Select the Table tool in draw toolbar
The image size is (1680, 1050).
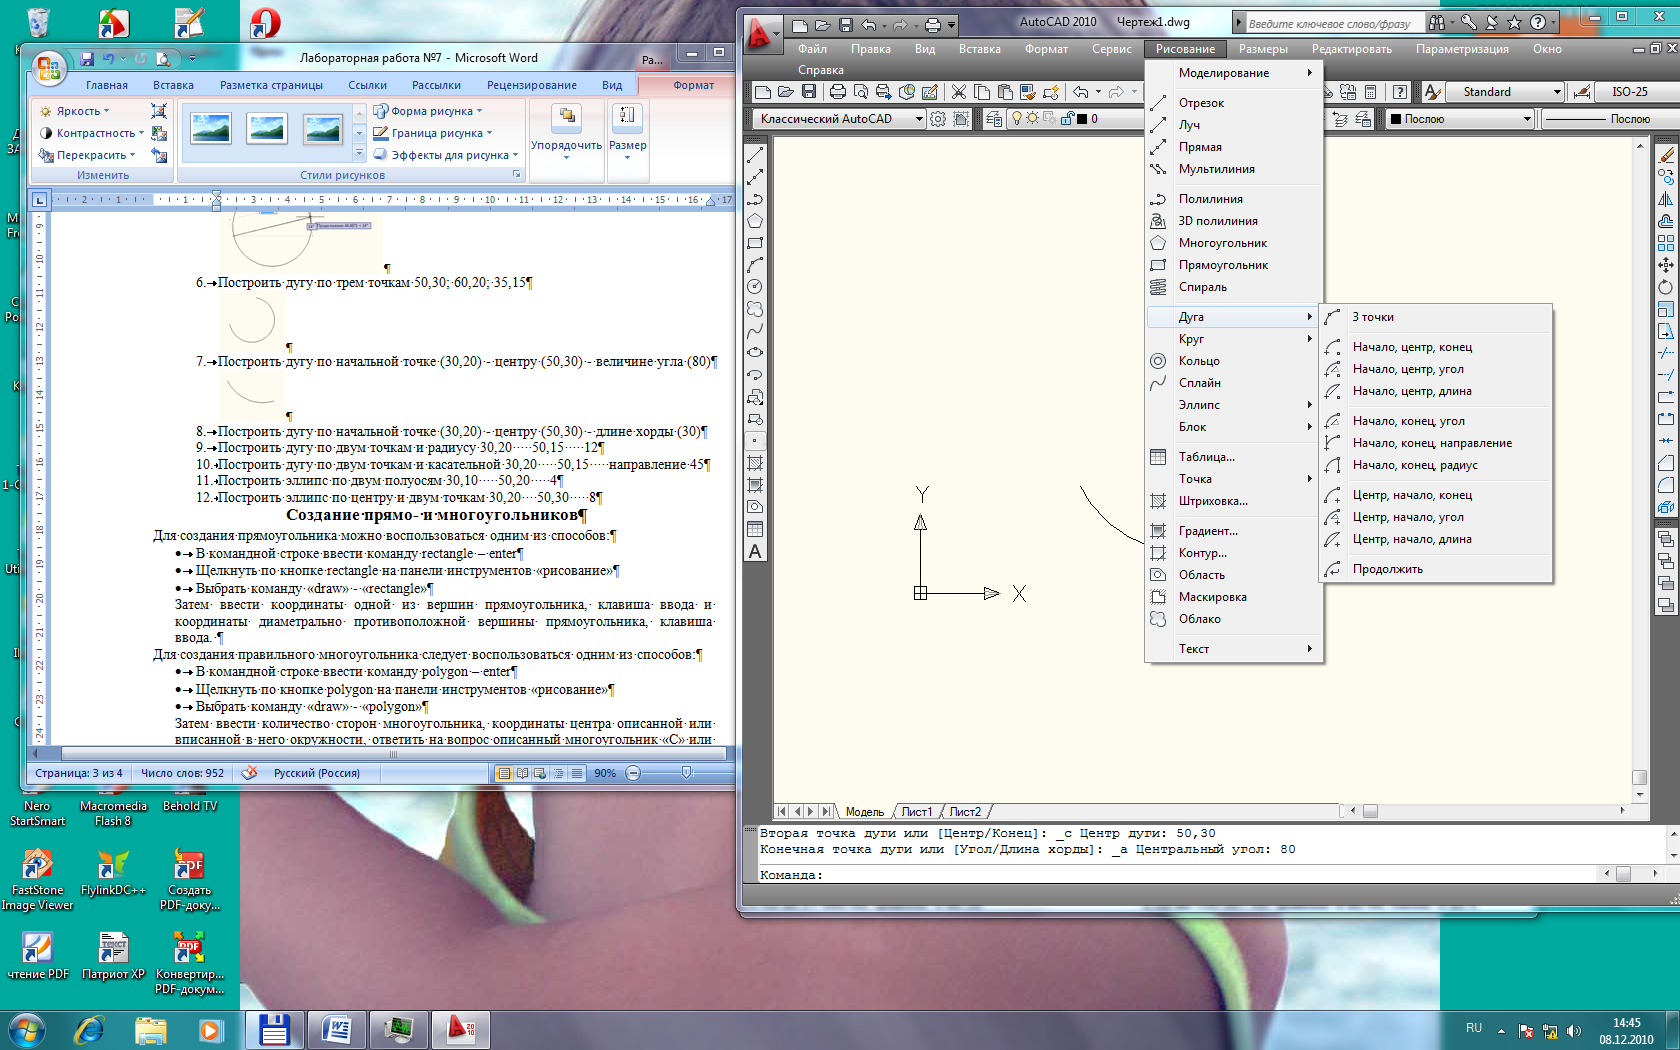(x=755, y=529)
